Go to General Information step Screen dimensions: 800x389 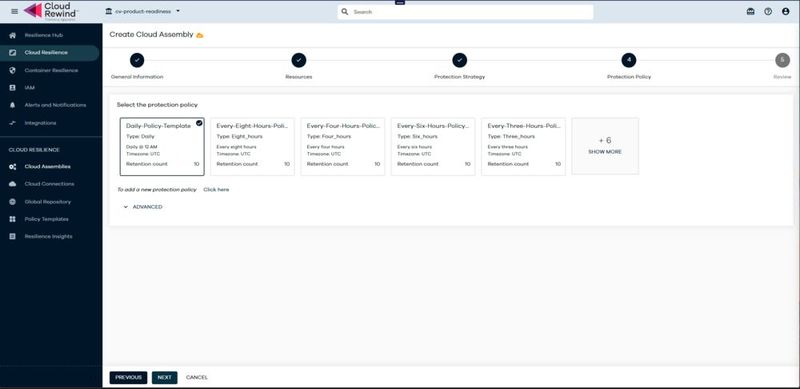[137, 67]
